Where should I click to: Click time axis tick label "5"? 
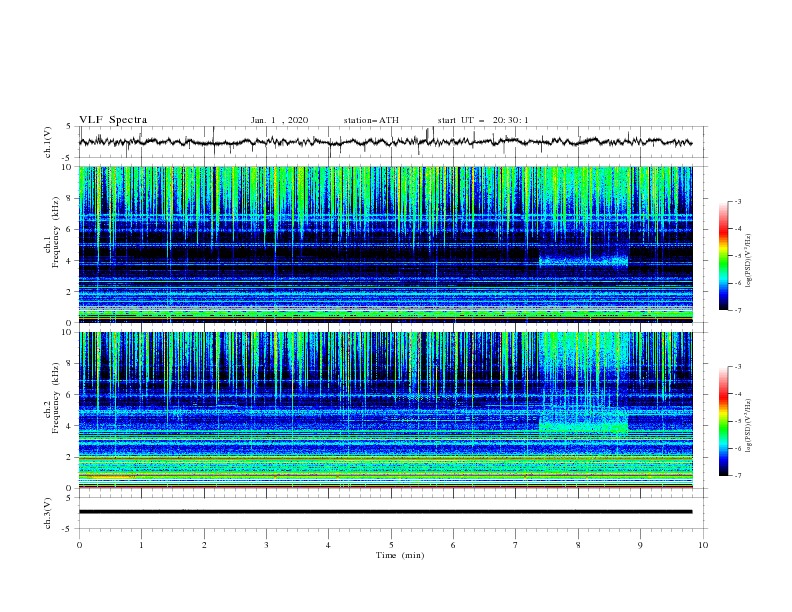(391, 545)
